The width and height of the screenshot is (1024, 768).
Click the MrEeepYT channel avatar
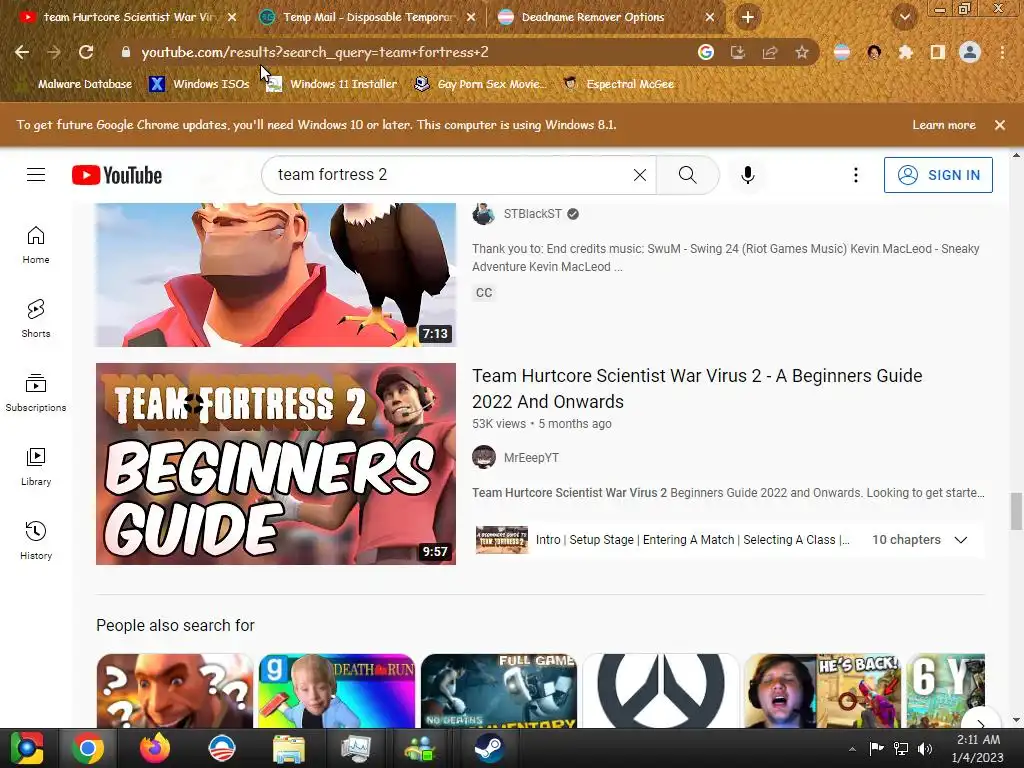point(483,457)
